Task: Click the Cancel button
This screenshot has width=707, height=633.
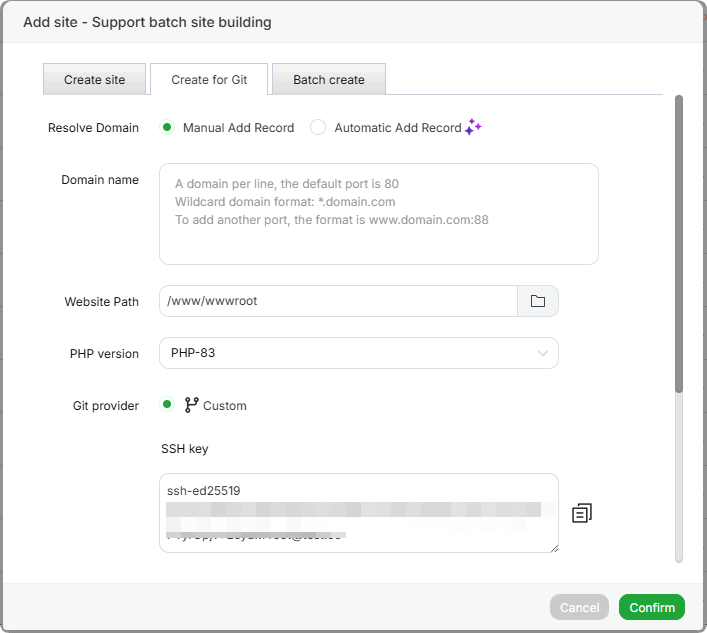Action: [x=579, y=607]
